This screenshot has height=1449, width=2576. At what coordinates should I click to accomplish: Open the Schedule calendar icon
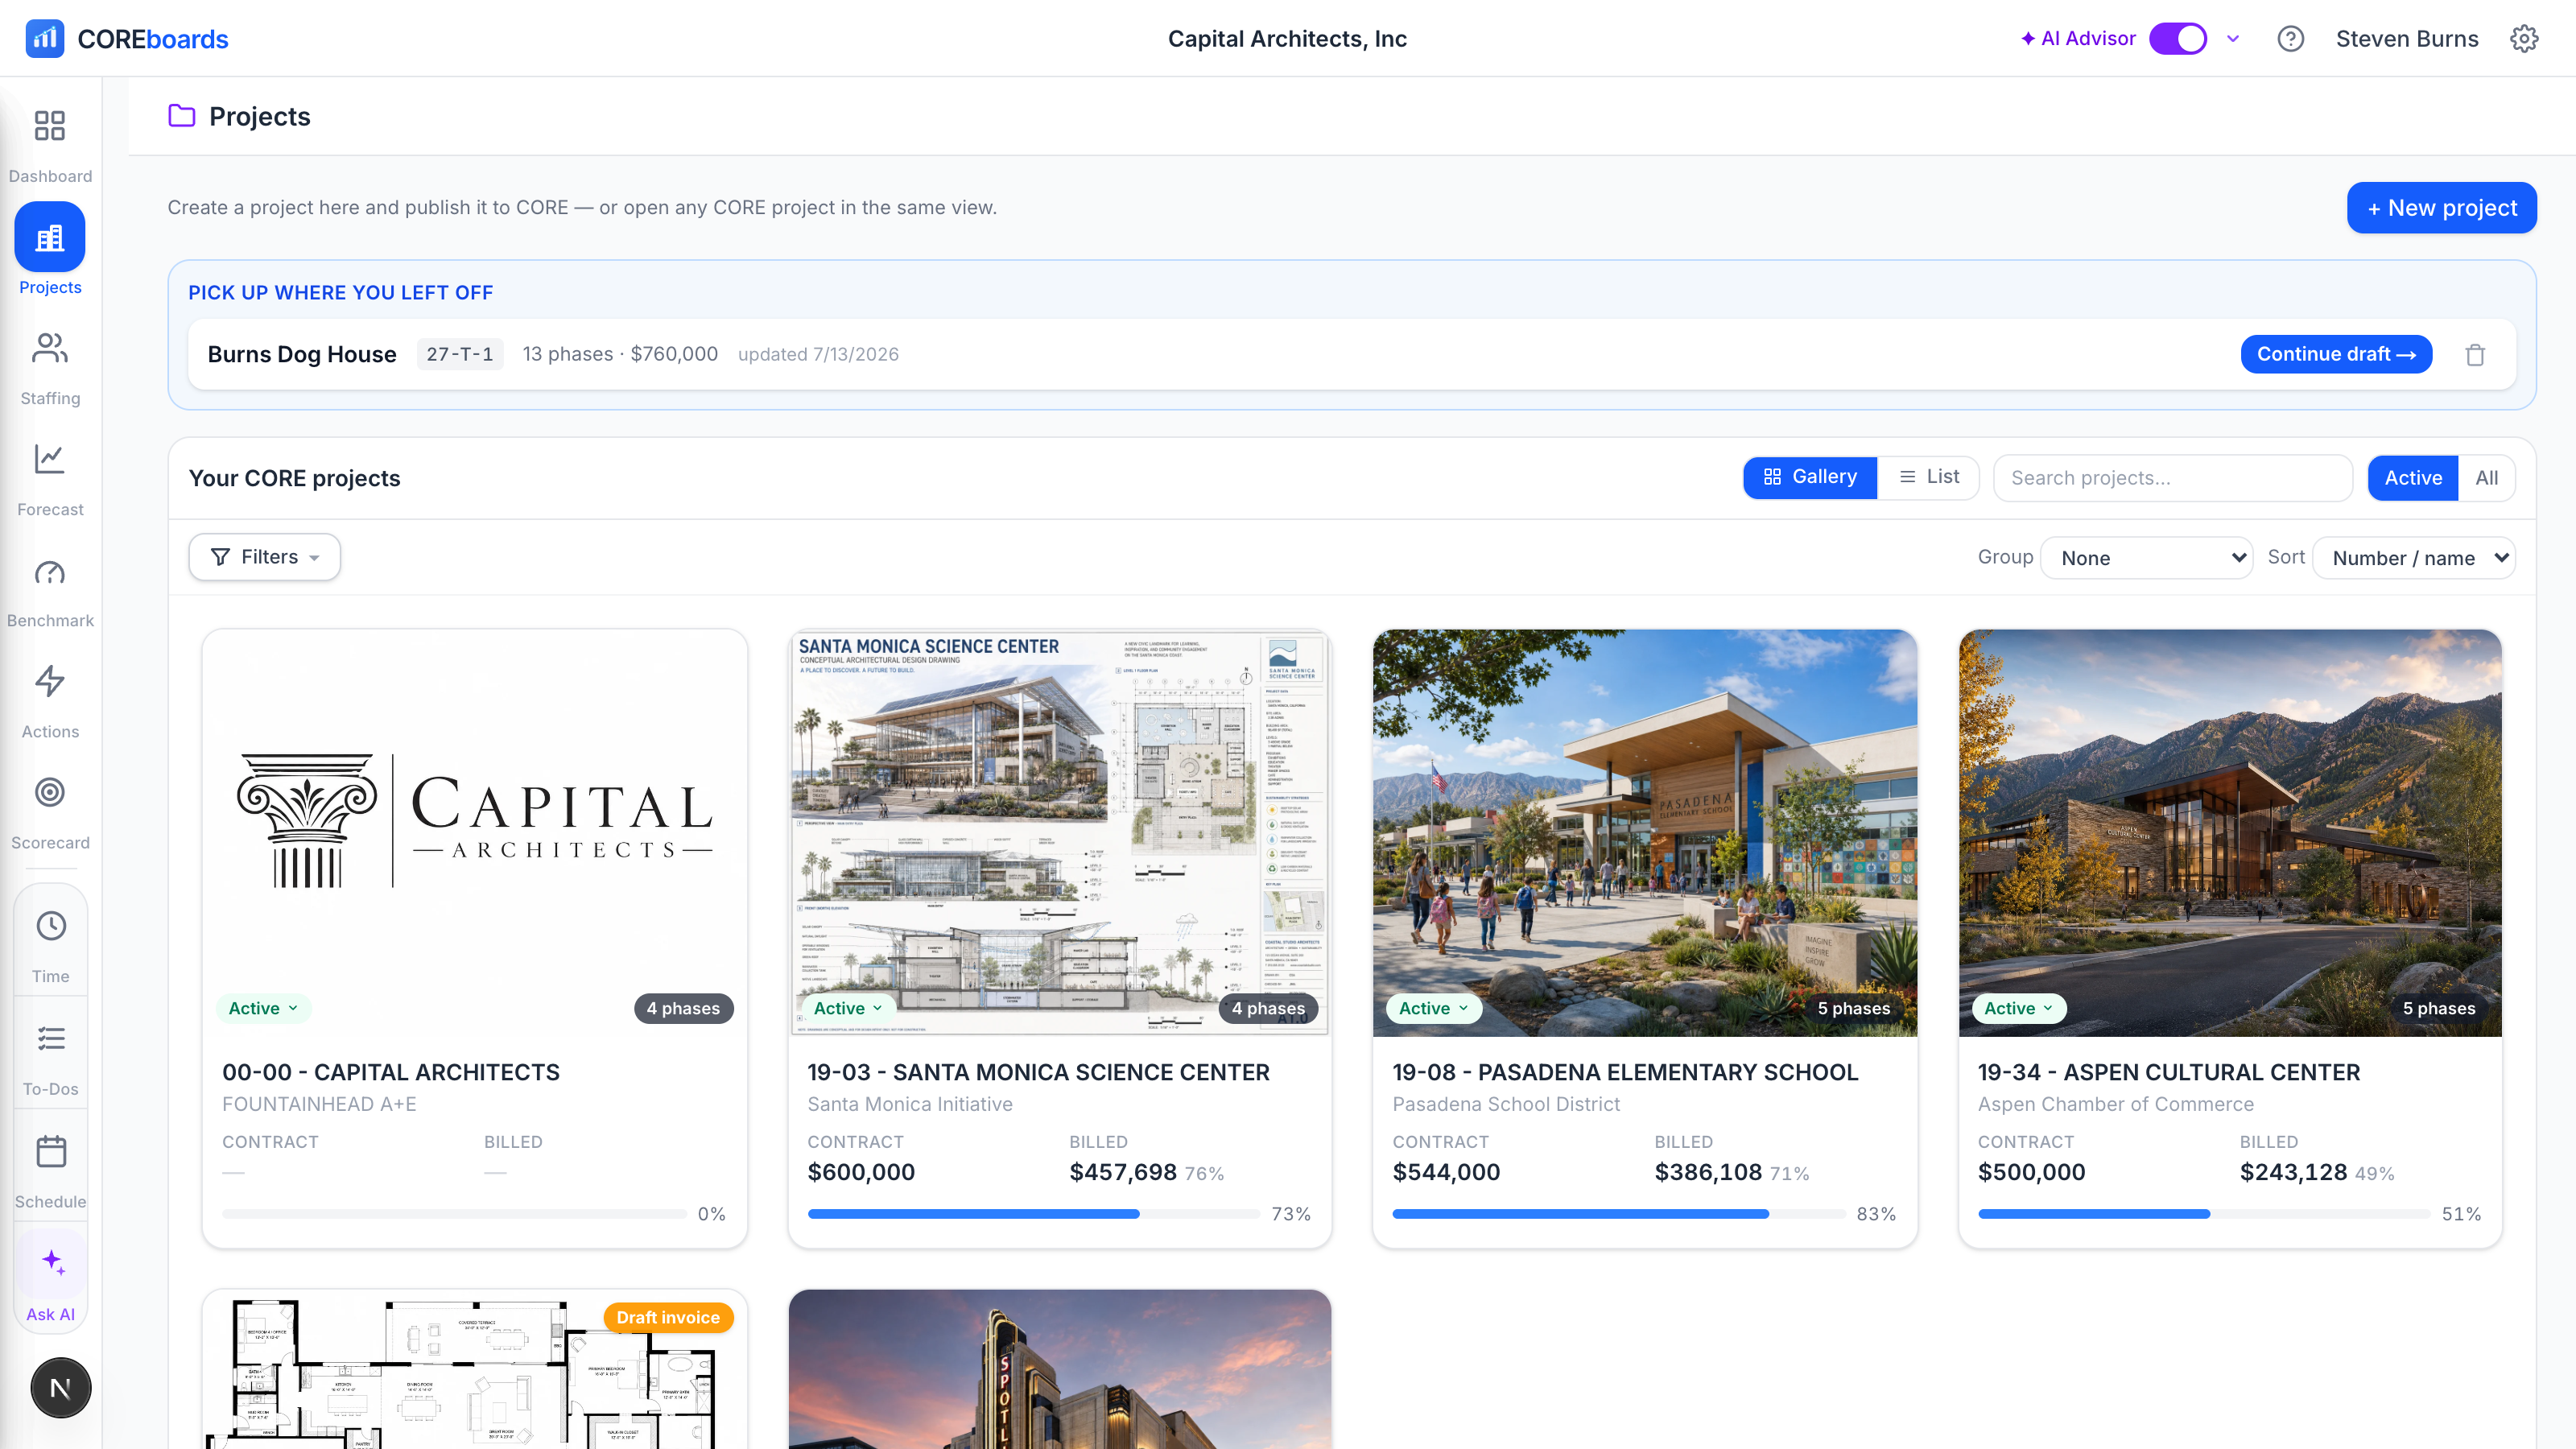pos(51,1151)
